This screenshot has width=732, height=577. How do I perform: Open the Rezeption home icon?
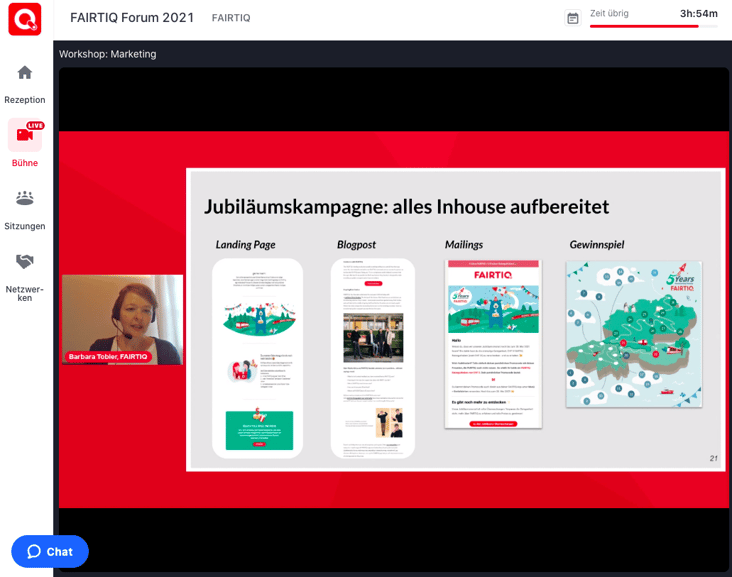click(x=25, y=73)
